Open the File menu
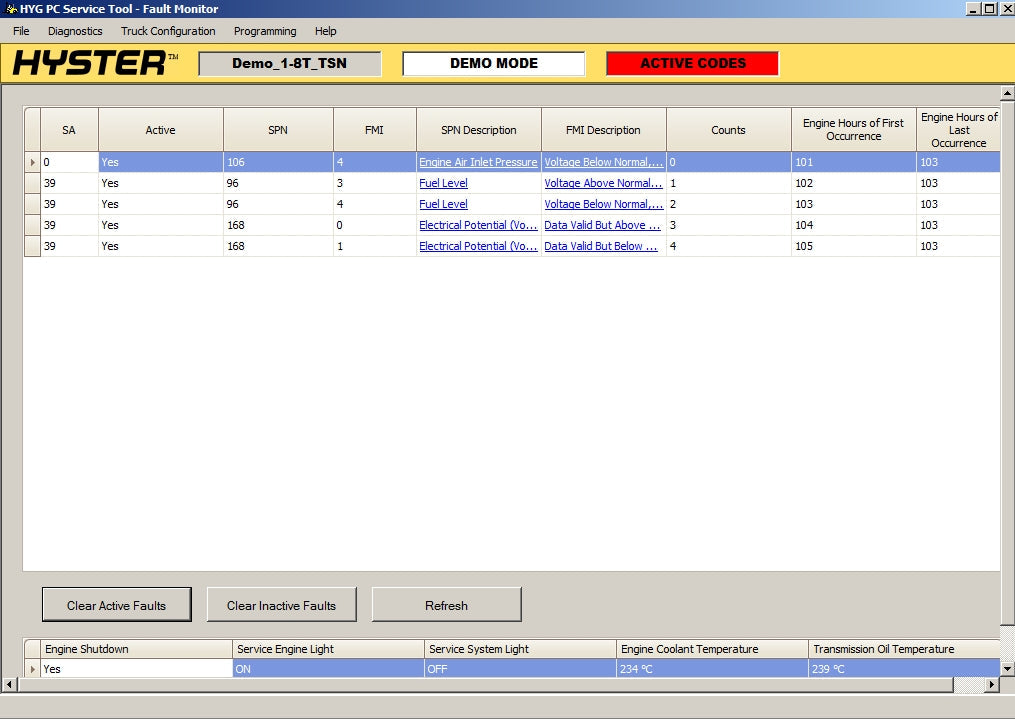Viewport: 1015px width, 719px height. coord(21,31)
